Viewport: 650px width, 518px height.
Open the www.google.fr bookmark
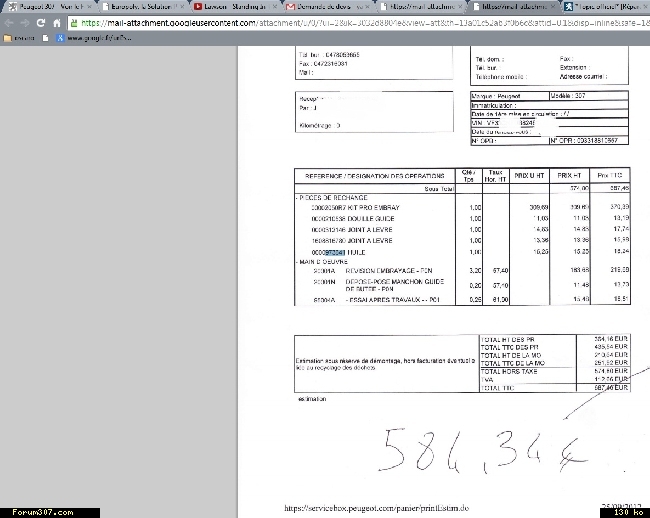95,38
